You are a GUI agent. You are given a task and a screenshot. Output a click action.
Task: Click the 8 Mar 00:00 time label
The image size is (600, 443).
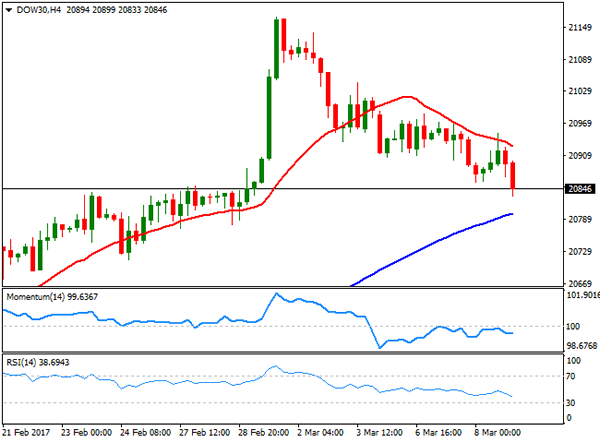(497, 433)
